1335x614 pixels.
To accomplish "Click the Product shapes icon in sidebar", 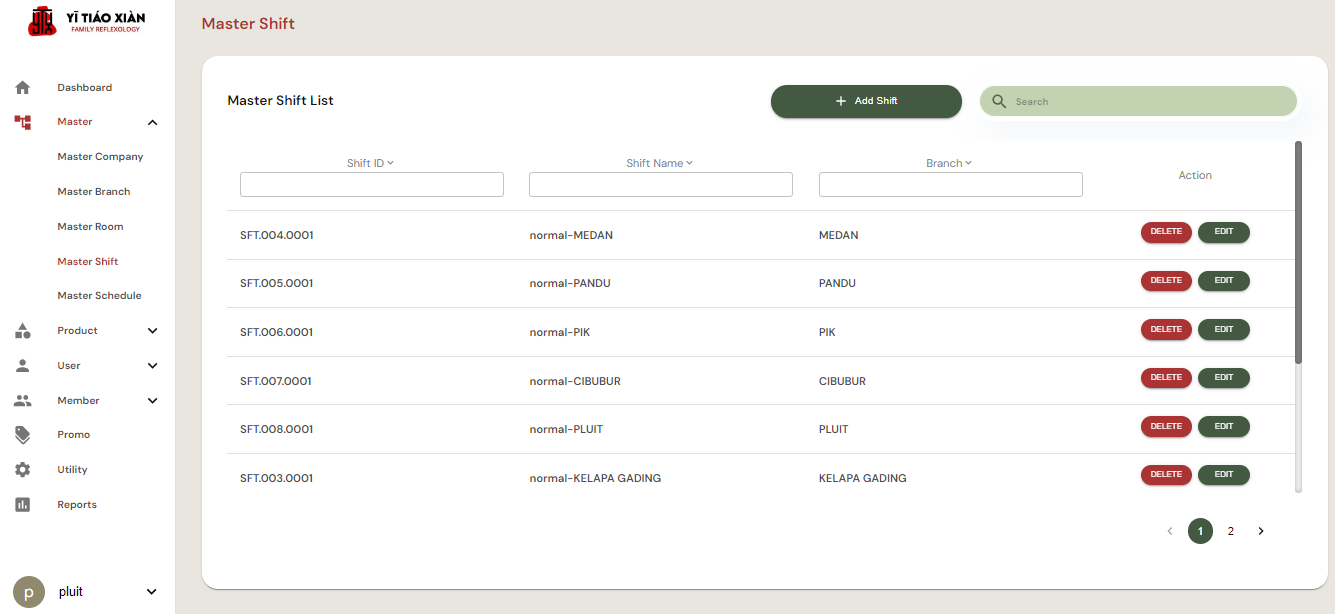I will point(23,331).
